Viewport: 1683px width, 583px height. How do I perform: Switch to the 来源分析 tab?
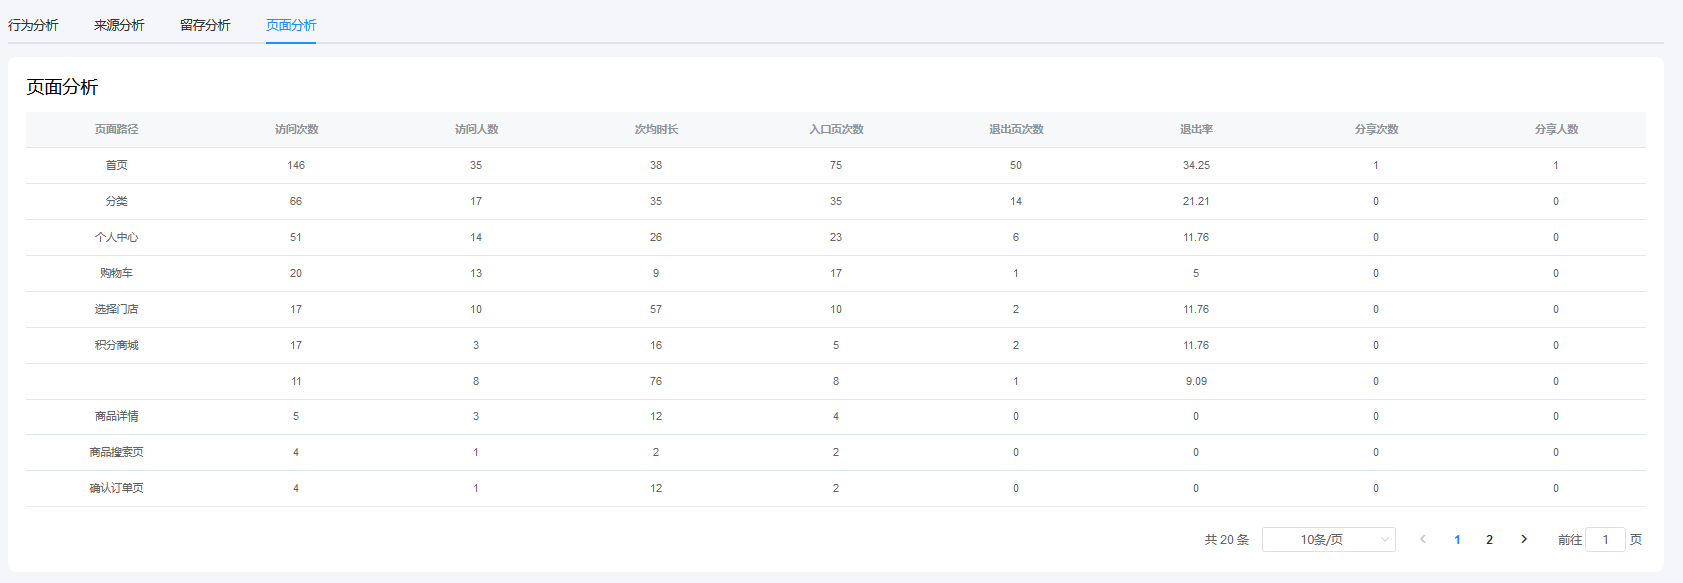click(119, 25)
